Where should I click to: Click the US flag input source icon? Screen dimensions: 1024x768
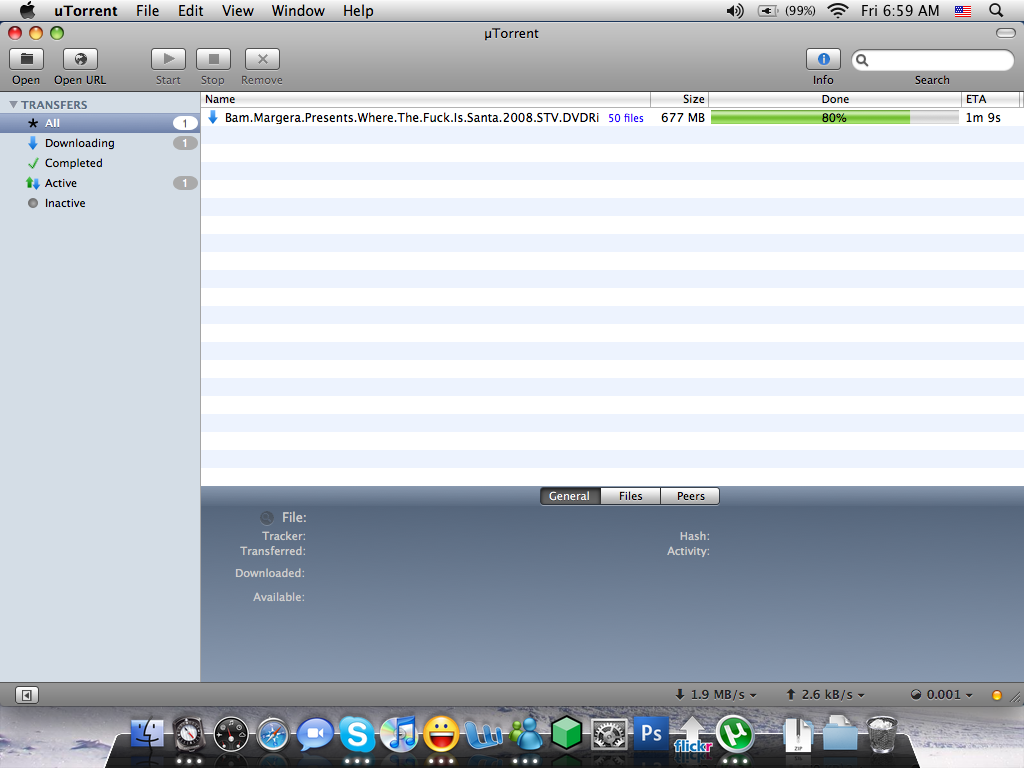pos(963,11)
